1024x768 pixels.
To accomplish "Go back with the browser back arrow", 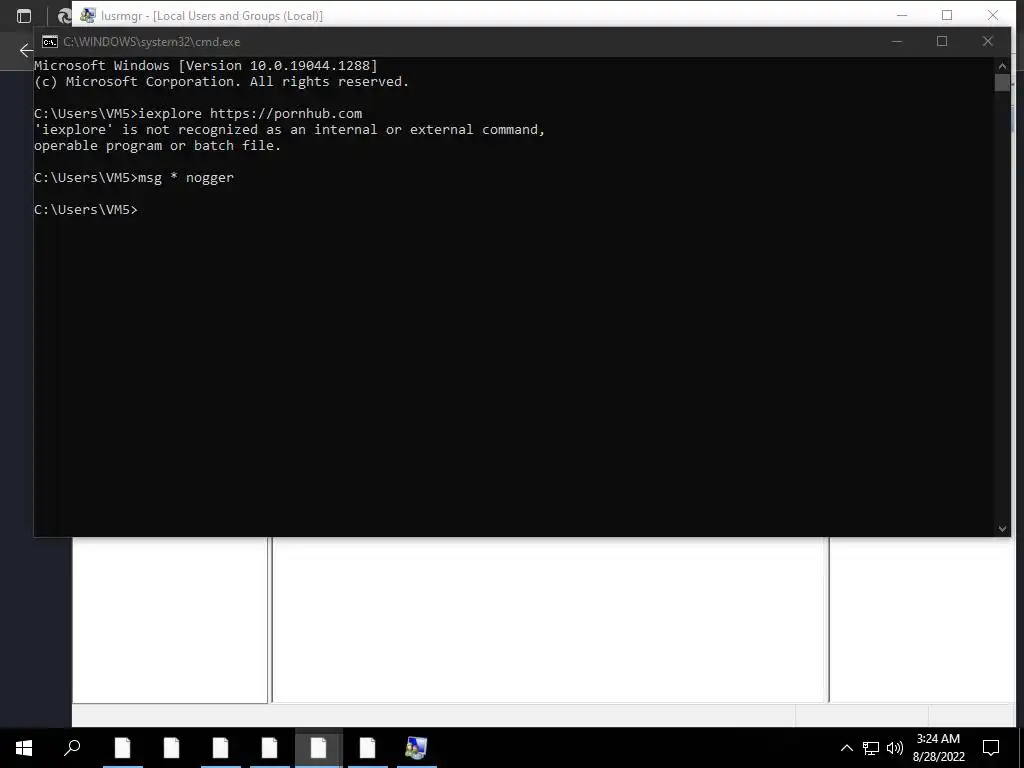I will (x=25, y=50).
